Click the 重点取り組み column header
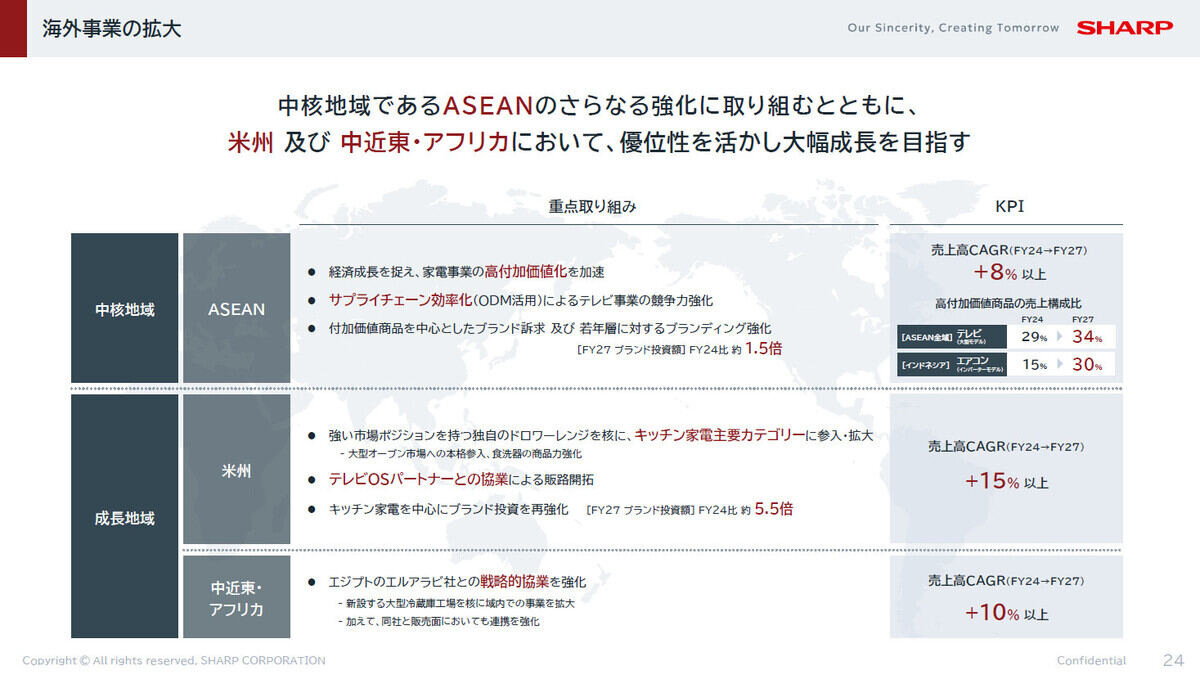The image size is (1200, 675). (x=592, y=207)
